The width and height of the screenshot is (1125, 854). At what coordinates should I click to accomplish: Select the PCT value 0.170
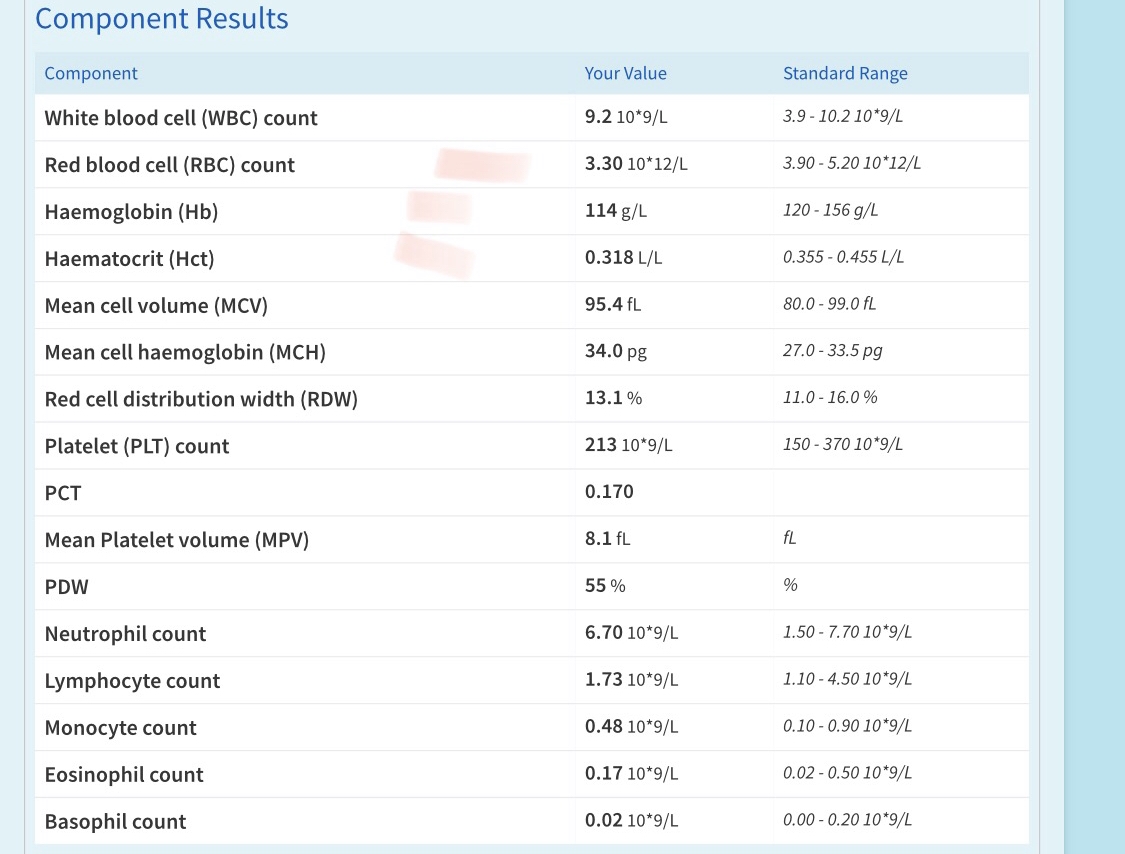[x=608, y=492]
